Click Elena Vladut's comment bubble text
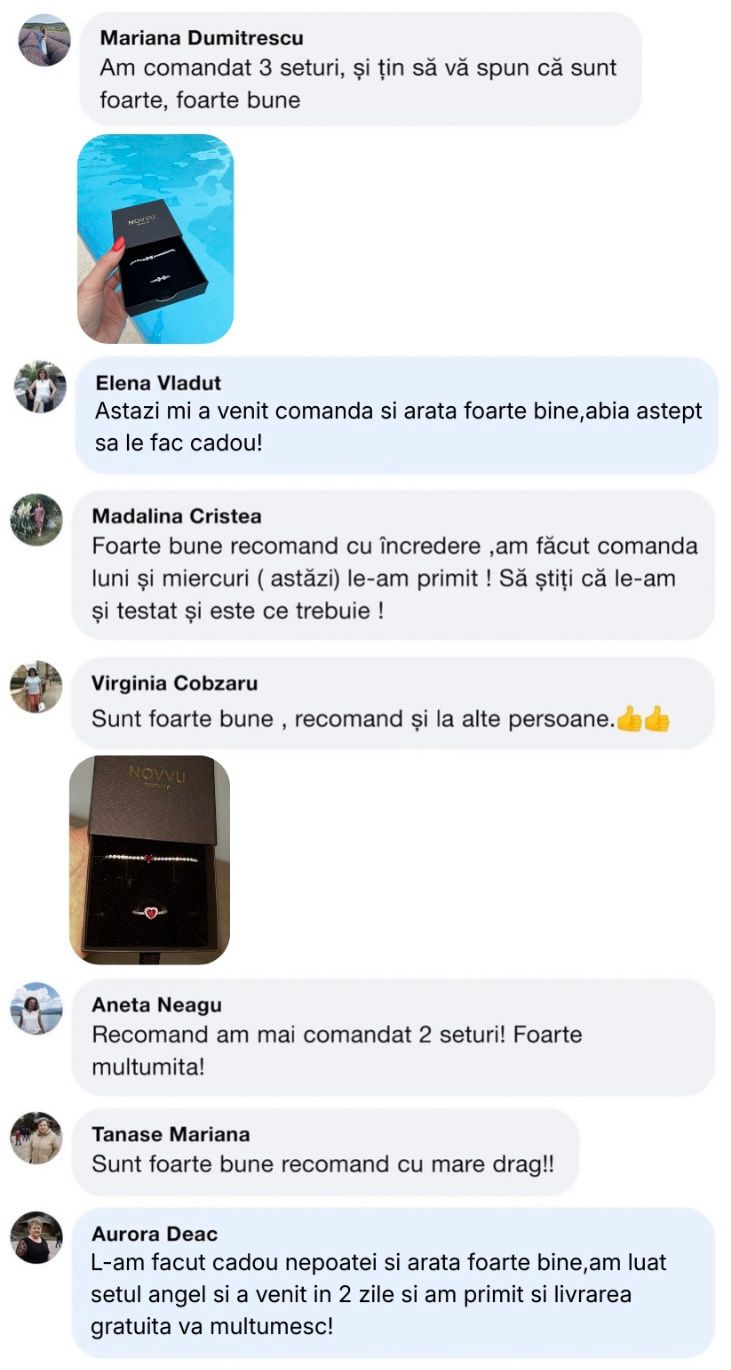The image size is (731, 1370). (398, 425)
